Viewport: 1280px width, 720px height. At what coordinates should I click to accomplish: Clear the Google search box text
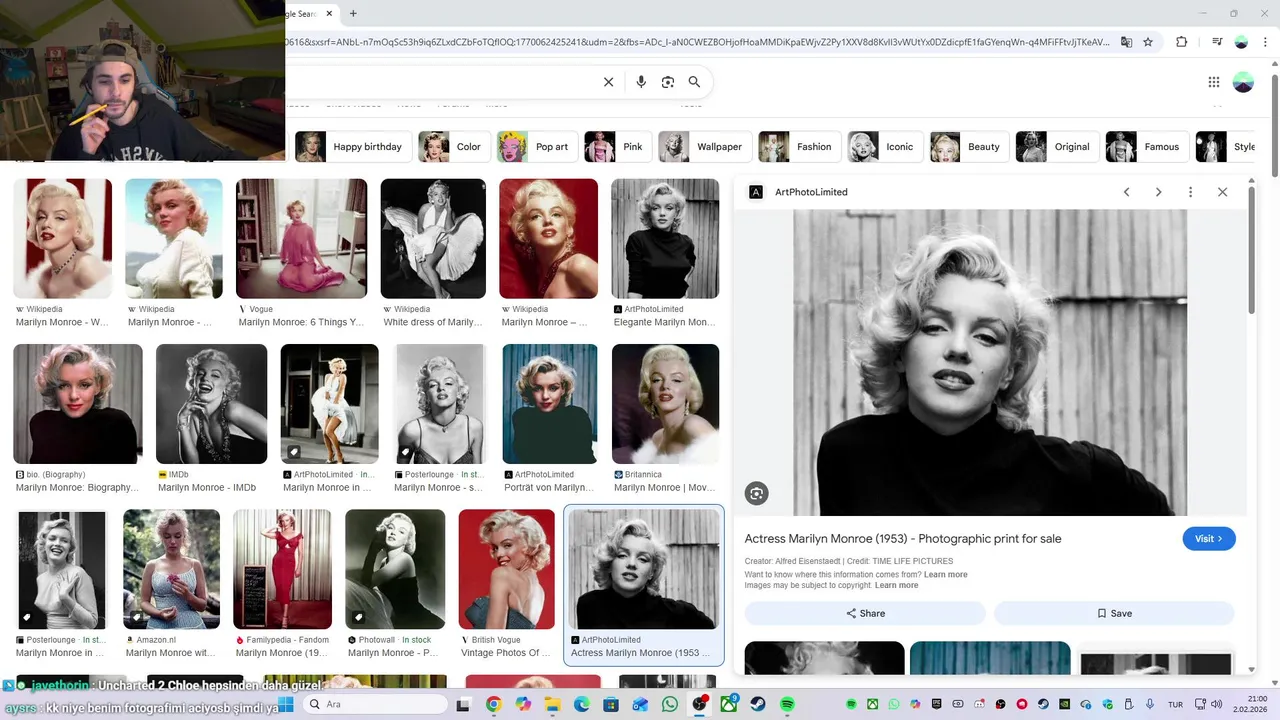coord(608,82)
